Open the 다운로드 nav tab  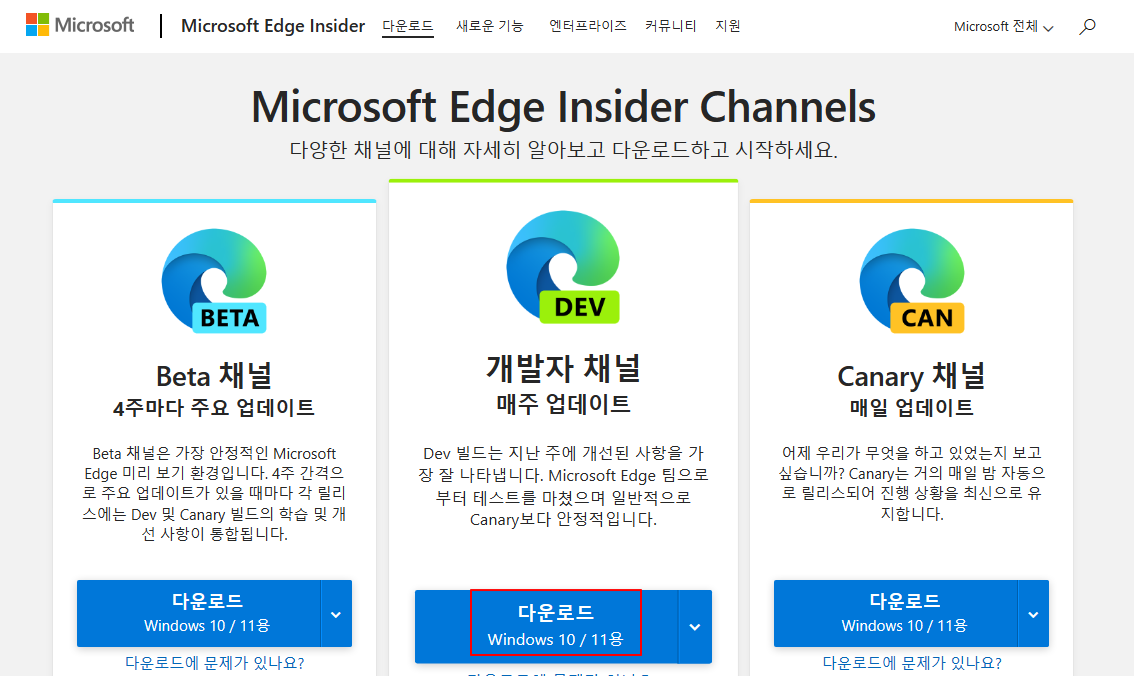[x=408, y=26]
